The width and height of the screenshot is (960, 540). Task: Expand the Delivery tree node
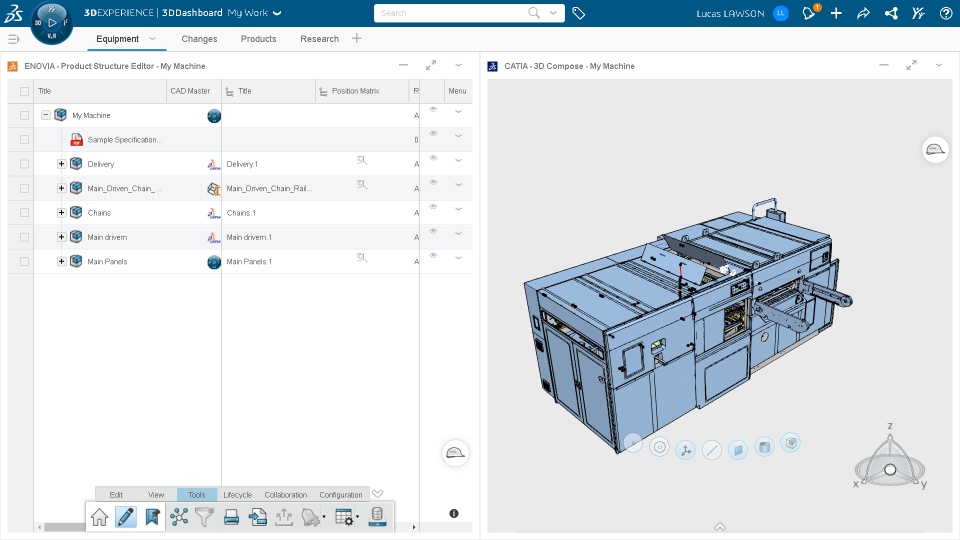[x=61, y=163]
